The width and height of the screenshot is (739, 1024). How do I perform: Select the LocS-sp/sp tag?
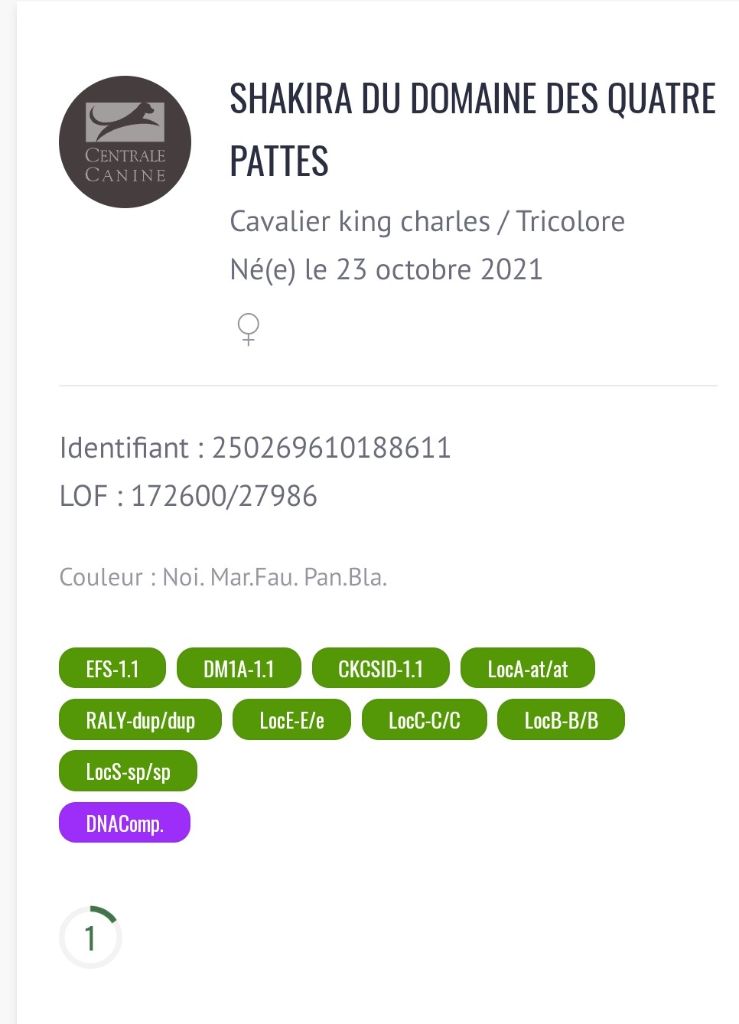click(x=128, y=771)
